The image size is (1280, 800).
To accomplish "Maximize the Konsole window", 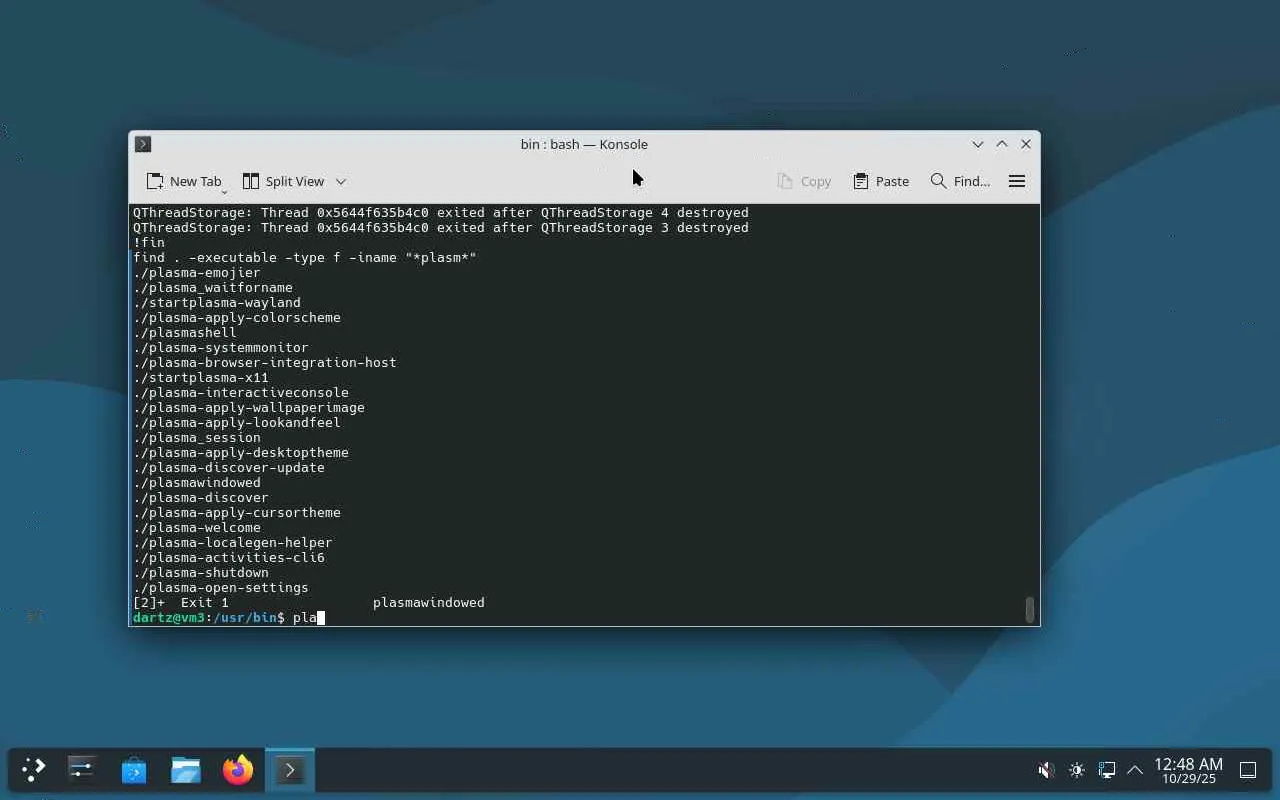I will pos(1002,144).
